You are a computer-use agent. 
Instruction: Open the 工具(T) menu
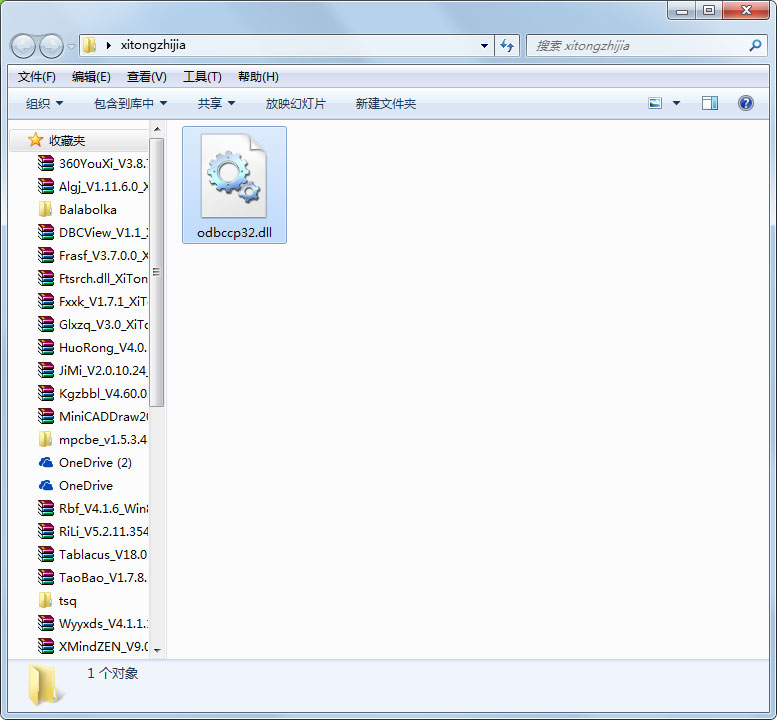pos(201,77)
